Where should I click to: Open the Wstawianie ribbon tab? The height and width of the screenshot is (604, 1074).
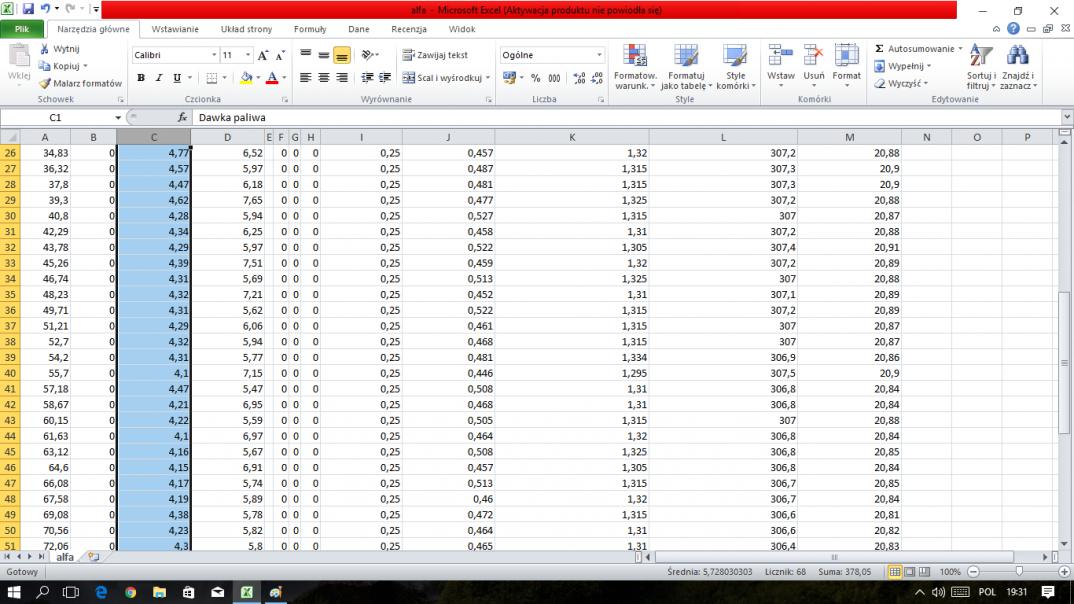[175, 30]
